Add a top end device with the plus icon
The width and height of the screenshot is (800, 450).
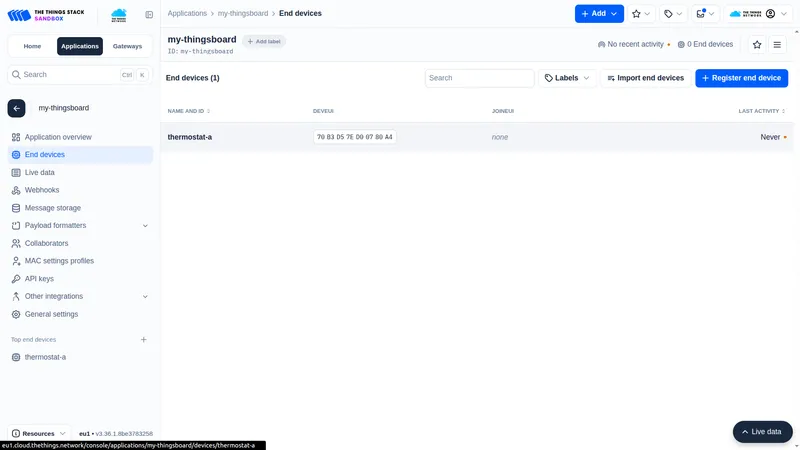[x=143, y=340]
